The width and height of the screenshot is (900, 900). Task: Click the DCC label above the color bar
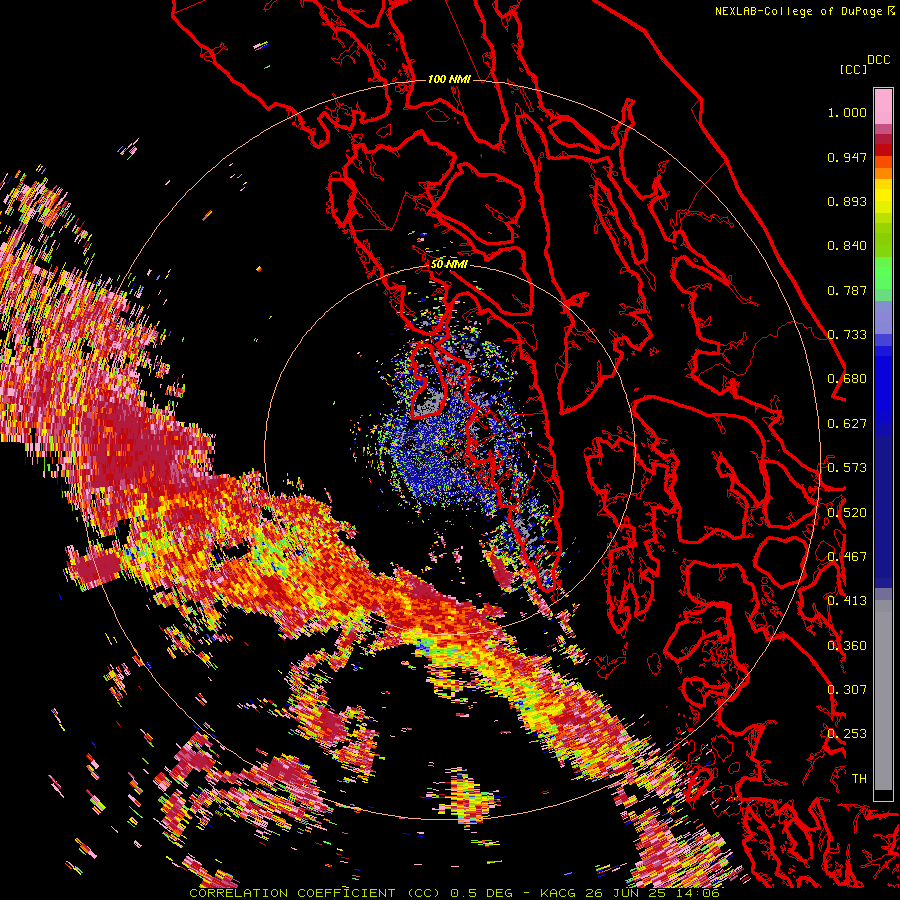pos(878,60)
